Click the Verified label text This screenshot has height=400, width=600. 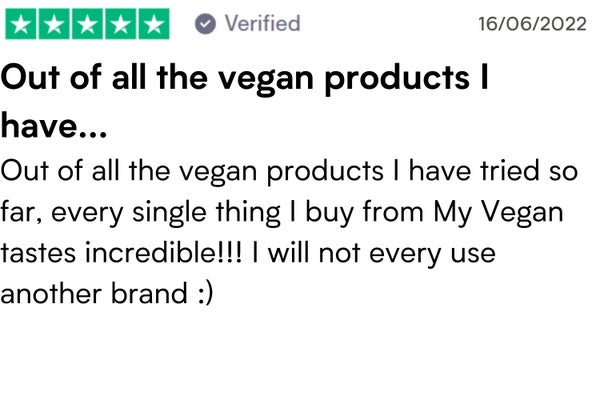pyautogui.click(x=262, y=23)
